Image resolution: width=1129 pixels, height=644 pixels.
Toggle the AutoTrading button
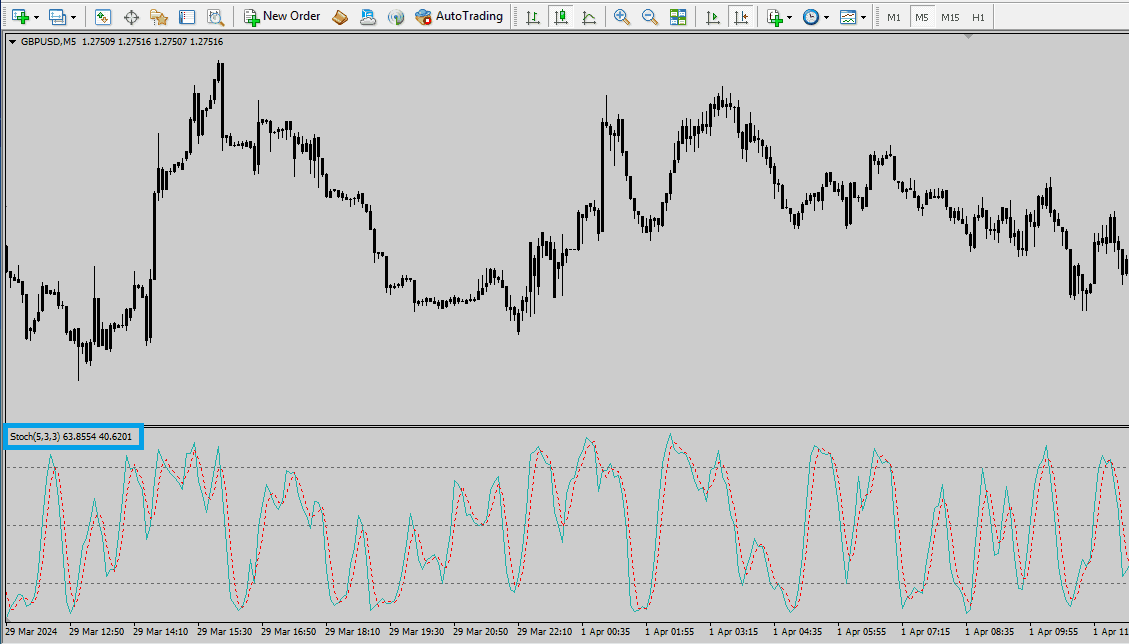pyautogui.click(x=459, y=17)
